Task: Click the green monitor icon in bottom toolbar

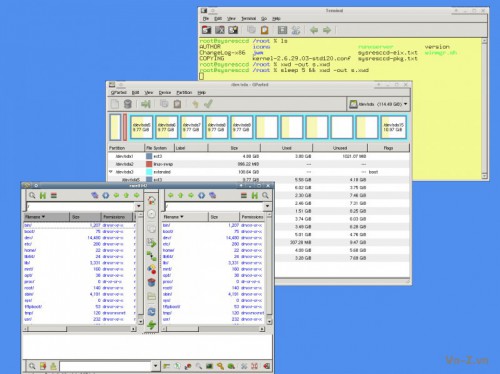Action: (x=209, y=366)
